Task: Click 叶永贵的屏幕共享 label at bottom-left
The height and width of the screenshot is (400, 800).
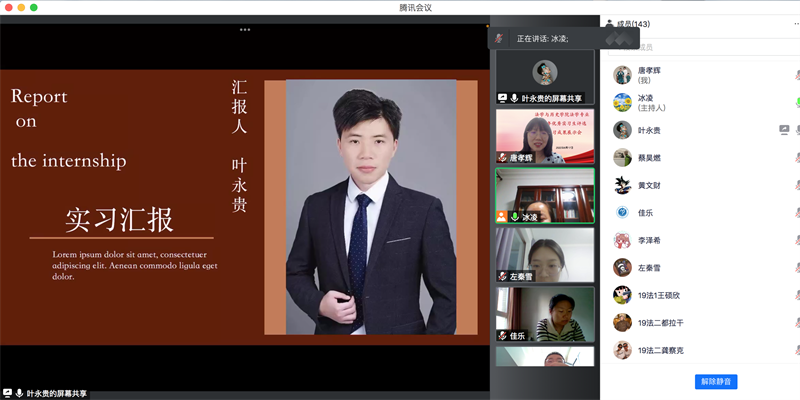Action: pos(57,393)
